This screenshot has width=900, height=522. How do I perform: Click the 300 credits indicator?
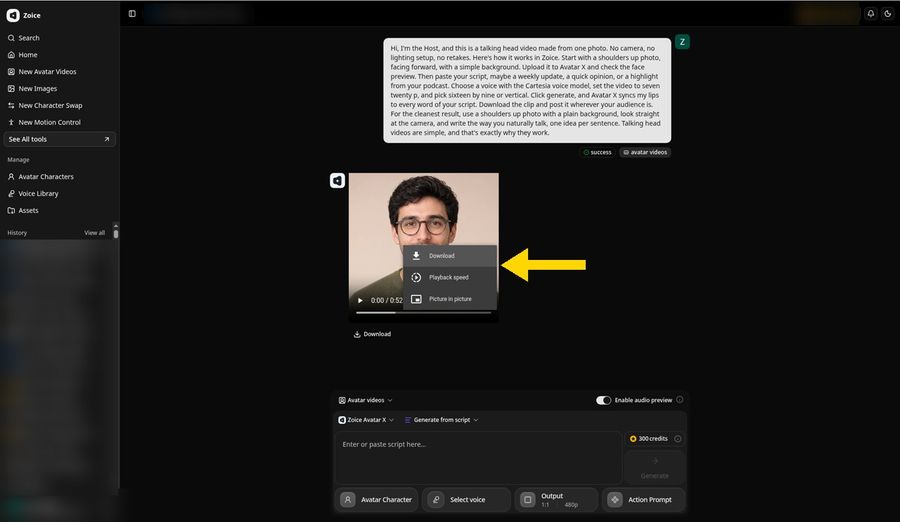[x=649, y=439]
